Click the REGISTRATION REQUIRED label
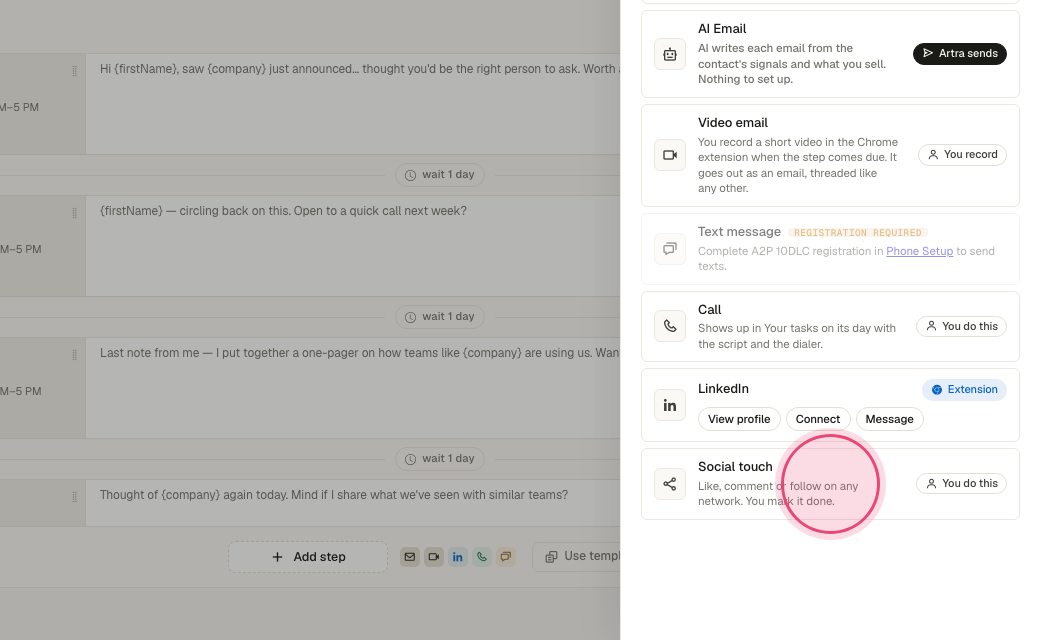The height and width of the screenshot is (640, 1040). pos(858,233)
